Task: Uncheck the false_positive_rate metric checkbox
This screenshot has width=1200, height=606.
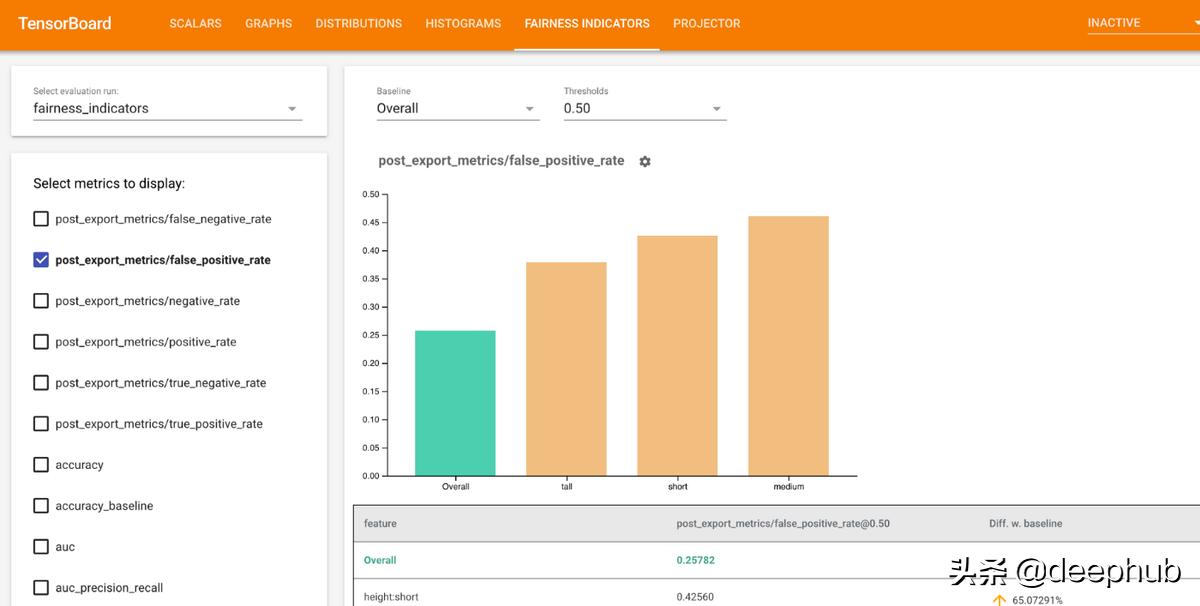Action: pos(41,260)
